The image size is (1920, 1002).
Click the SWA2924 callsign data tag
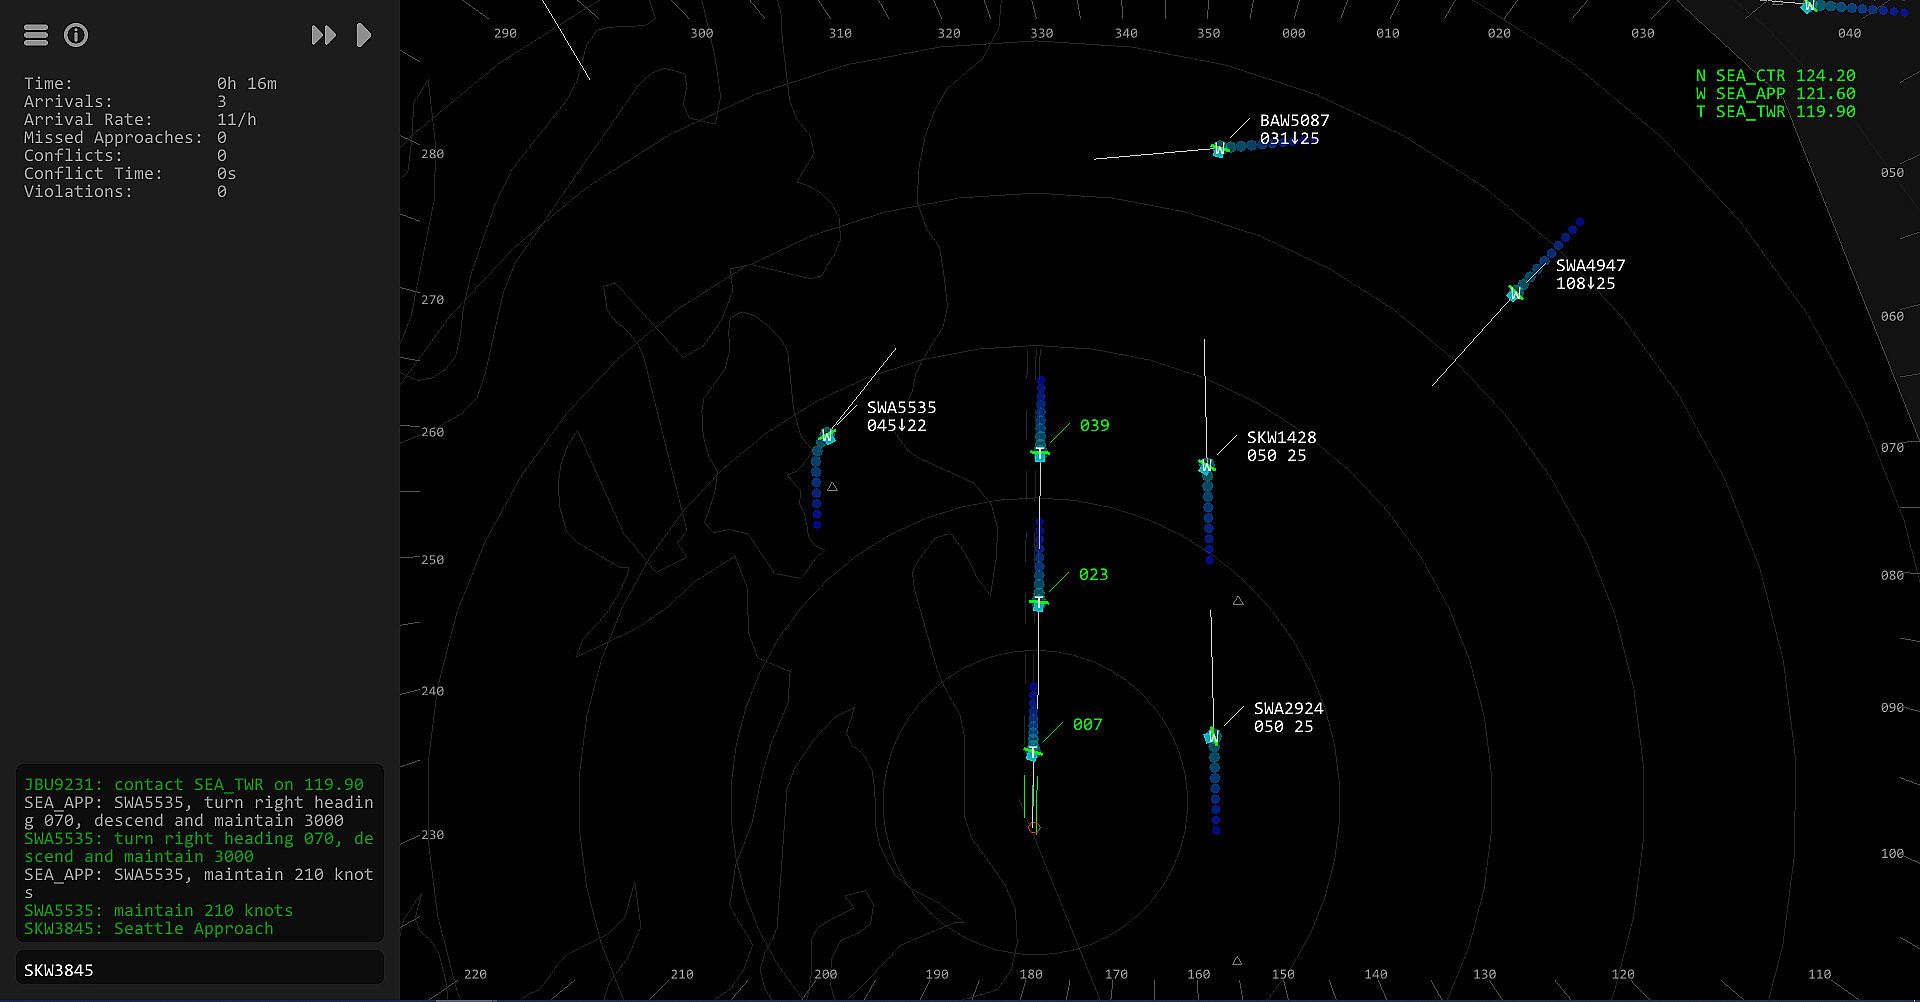(1288, 709)
